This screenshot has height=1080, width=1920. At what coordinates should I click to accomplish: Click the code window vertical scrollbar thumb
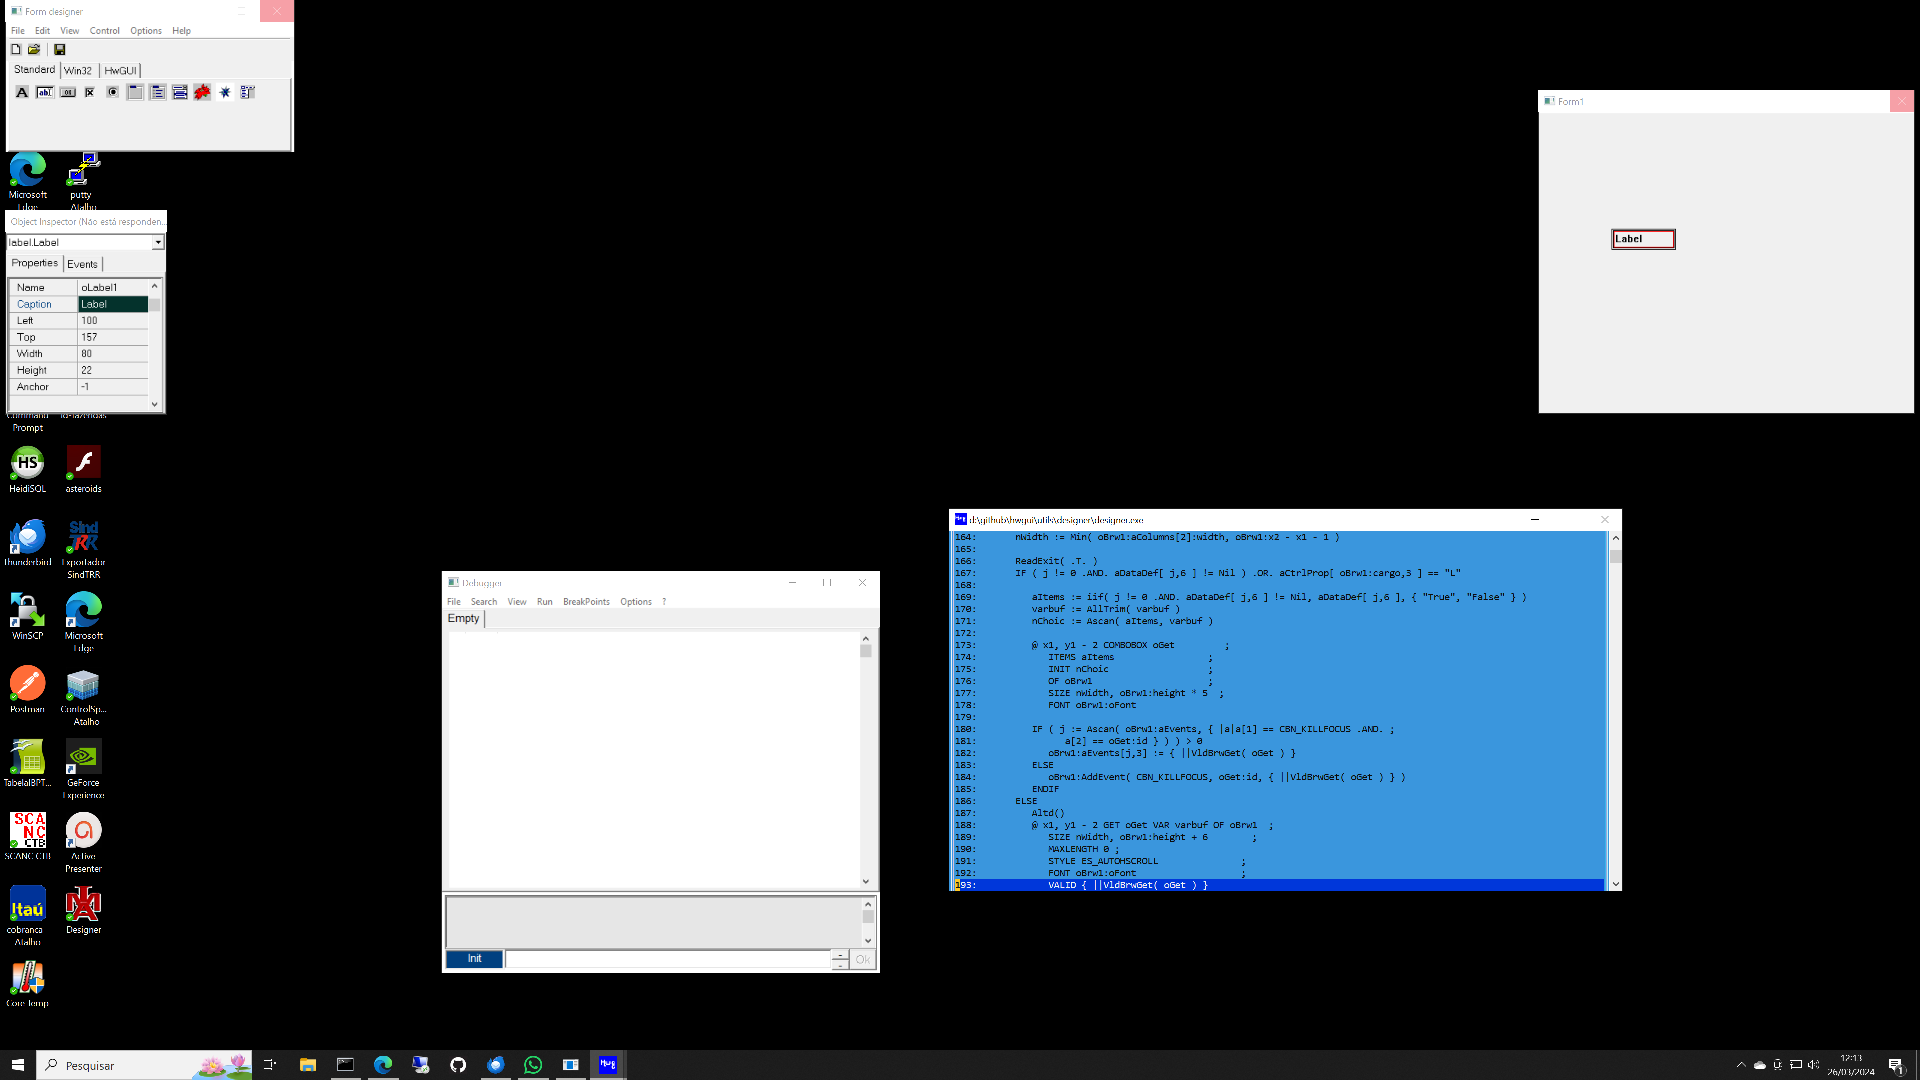pyautogui.click(x=1615, y=556)
